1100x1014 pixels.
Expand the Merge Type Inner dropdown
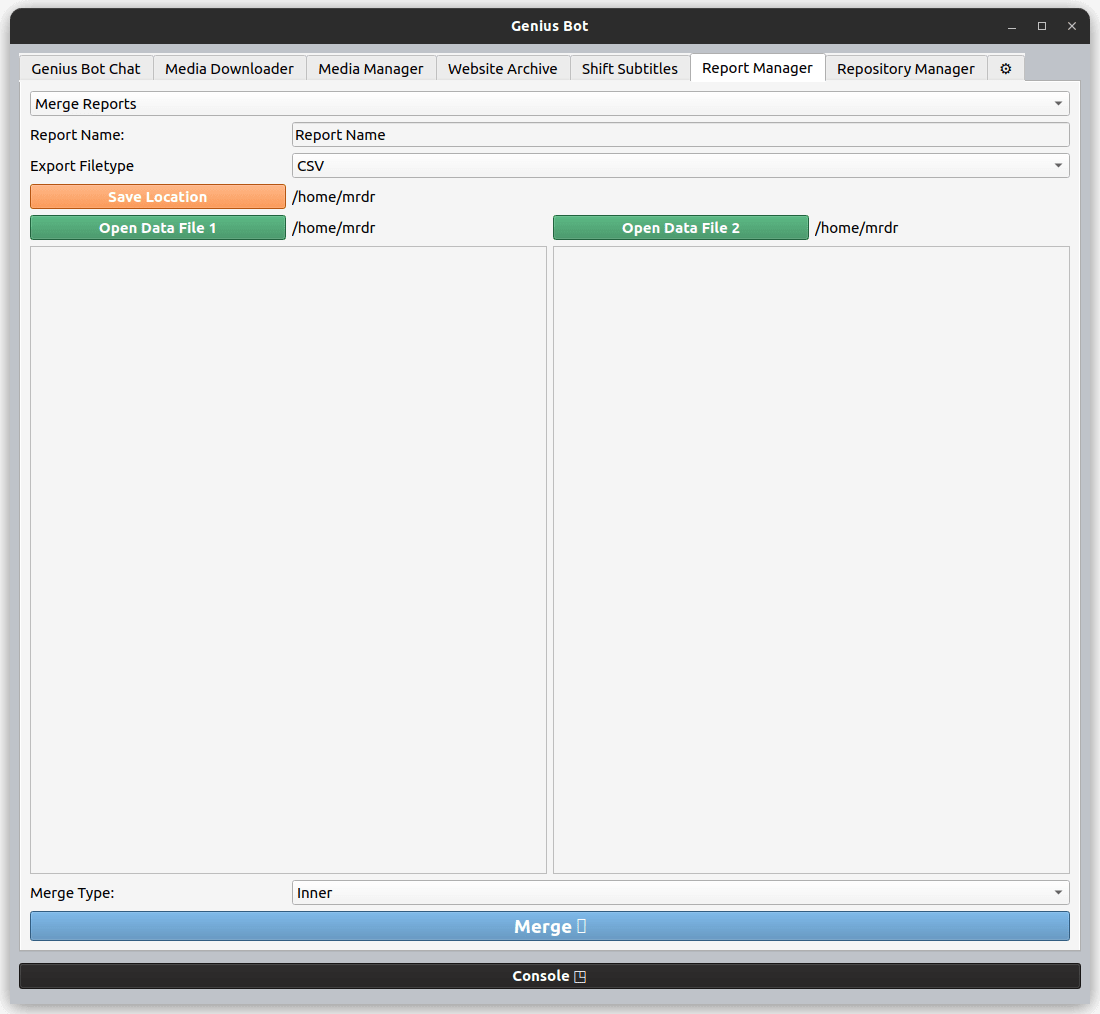(x=680, y=893)
